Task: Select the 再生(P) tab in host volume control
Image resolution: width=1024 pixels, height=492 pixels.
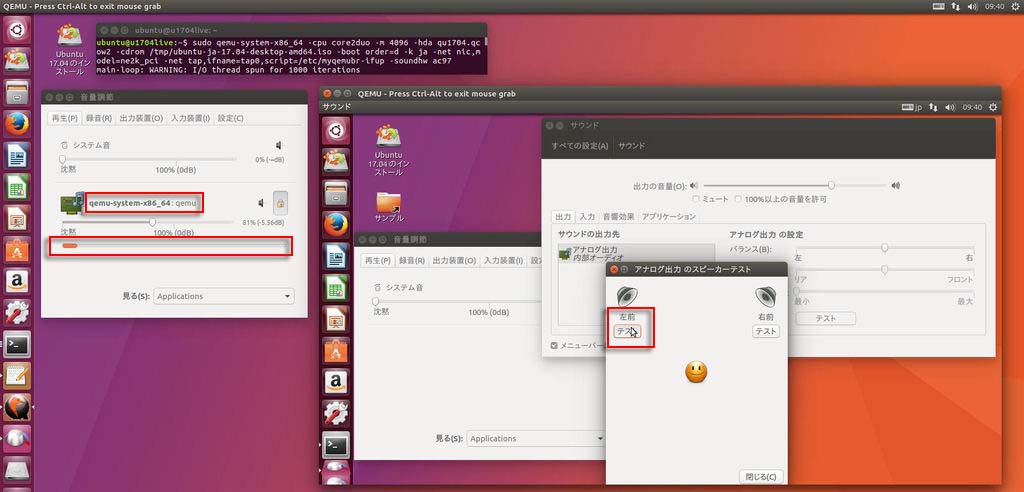Action: tap(65, 118)
